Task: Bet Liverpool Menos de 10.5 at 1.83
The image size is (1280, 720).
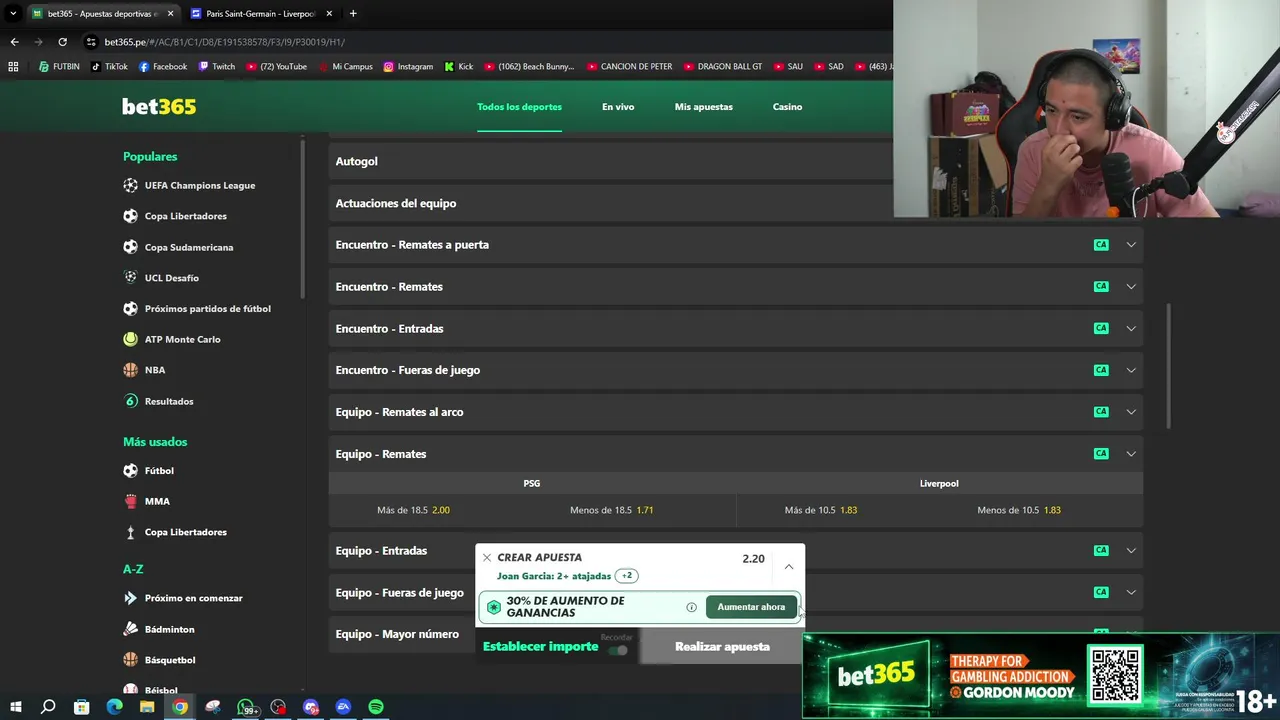Action: click(1019, 510)
